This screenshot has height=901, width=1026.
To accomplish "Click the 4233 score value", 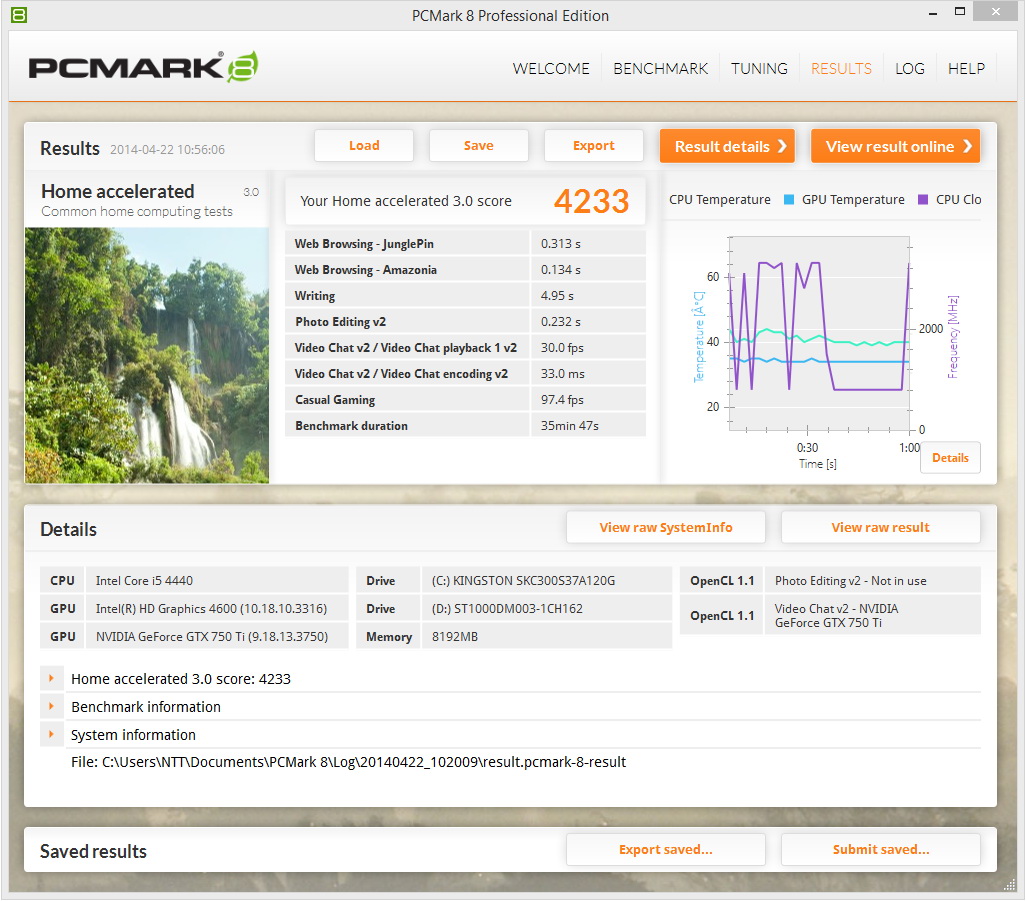I will 591,201.
